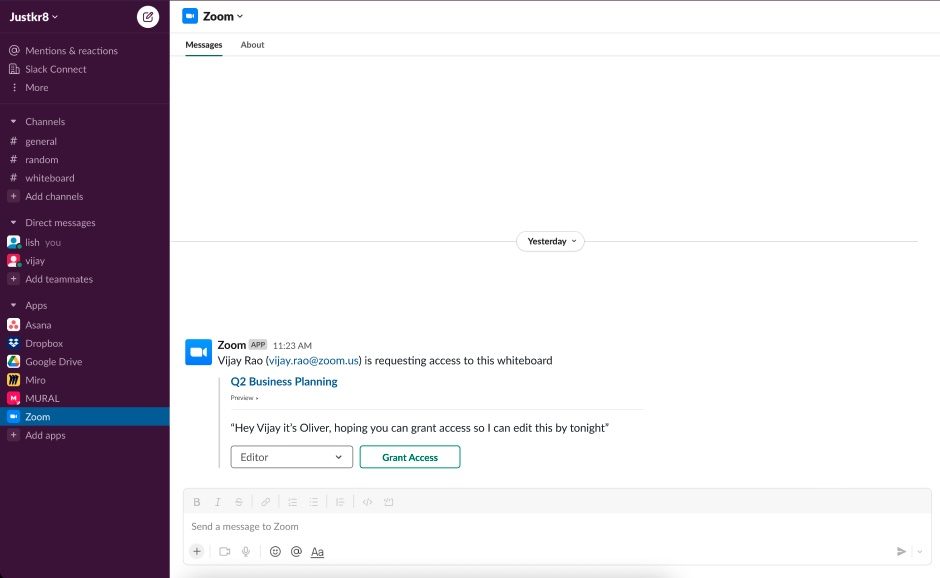This screenshot has width=940, height=578.
Task: Record an audio clip with microphone
Action: pyautogui.click(x=246, y=552)
